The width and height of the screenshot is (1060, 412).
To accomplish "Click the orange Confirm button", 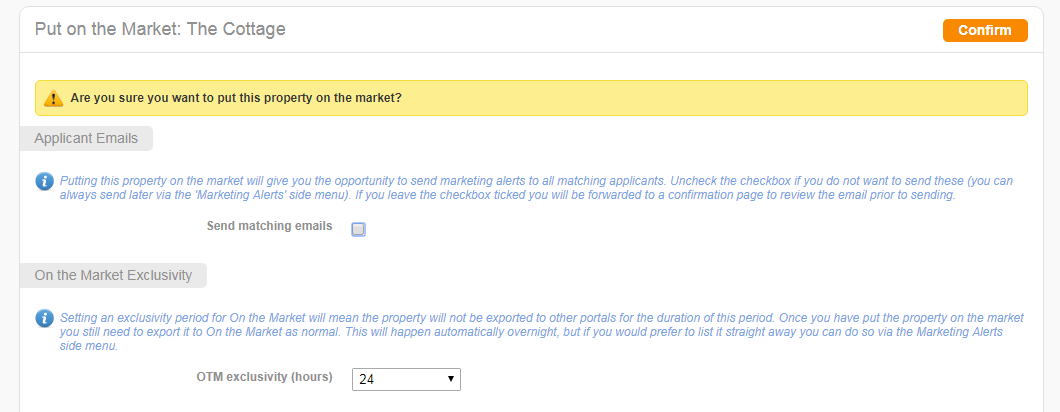I will pos(985,30).
